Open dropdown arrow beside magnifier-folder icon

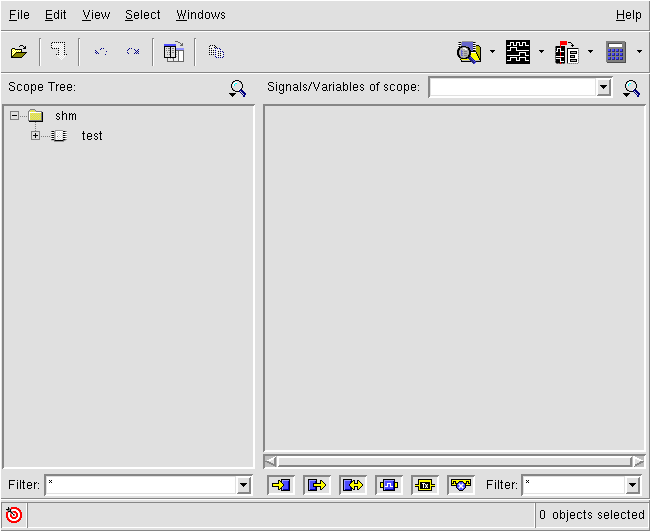point(492,52)
